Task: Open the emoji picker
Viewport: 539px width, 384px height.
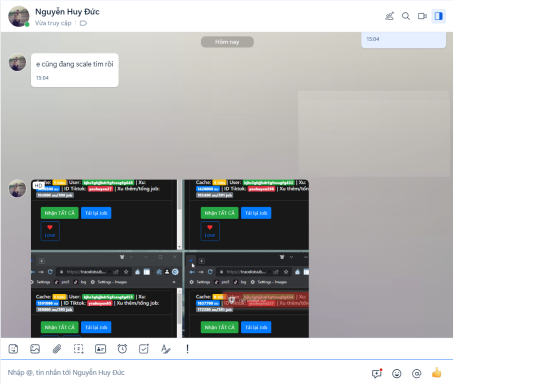Action: tap(397, 373)
